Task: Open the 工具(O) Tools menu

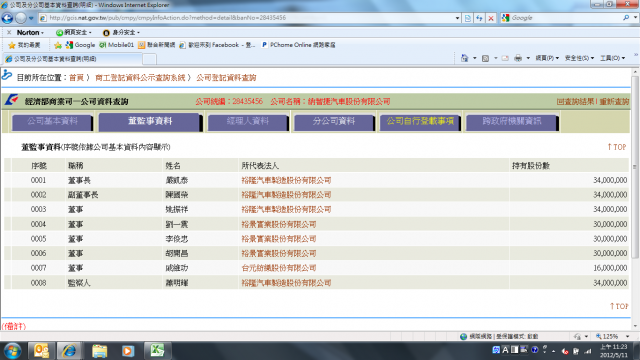Action: [612, 58]
